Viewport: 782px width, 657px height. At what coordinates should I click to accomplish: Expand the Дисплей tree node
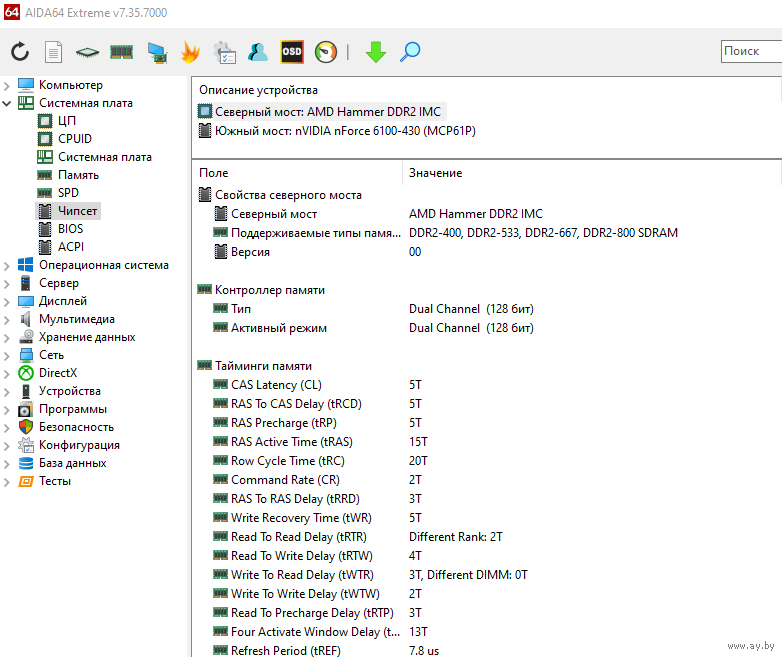pos(6,302)
